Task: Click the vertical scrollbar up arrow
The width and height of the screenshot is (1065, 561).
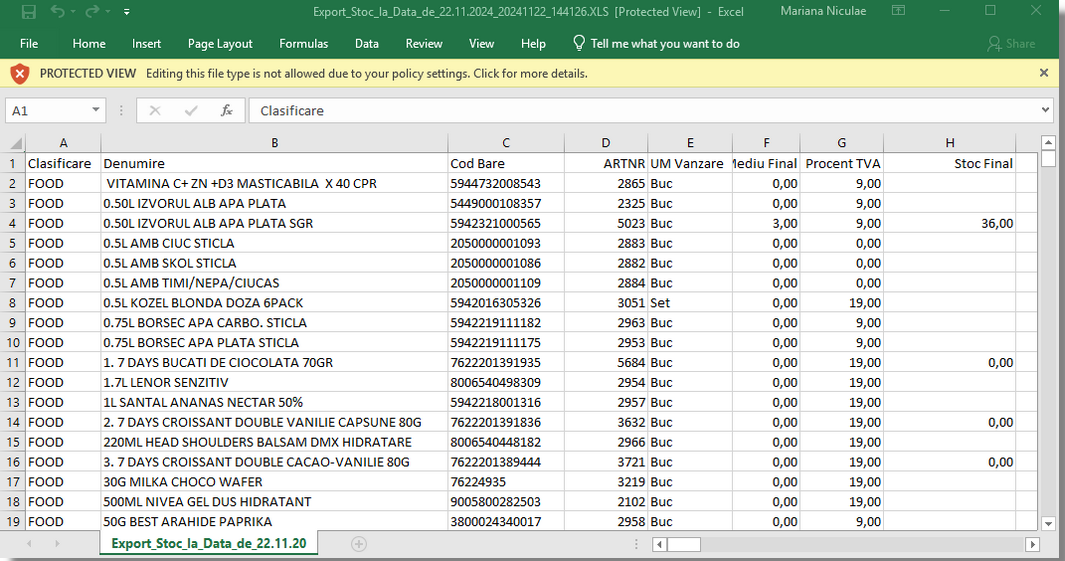Action: (1048, 142)
